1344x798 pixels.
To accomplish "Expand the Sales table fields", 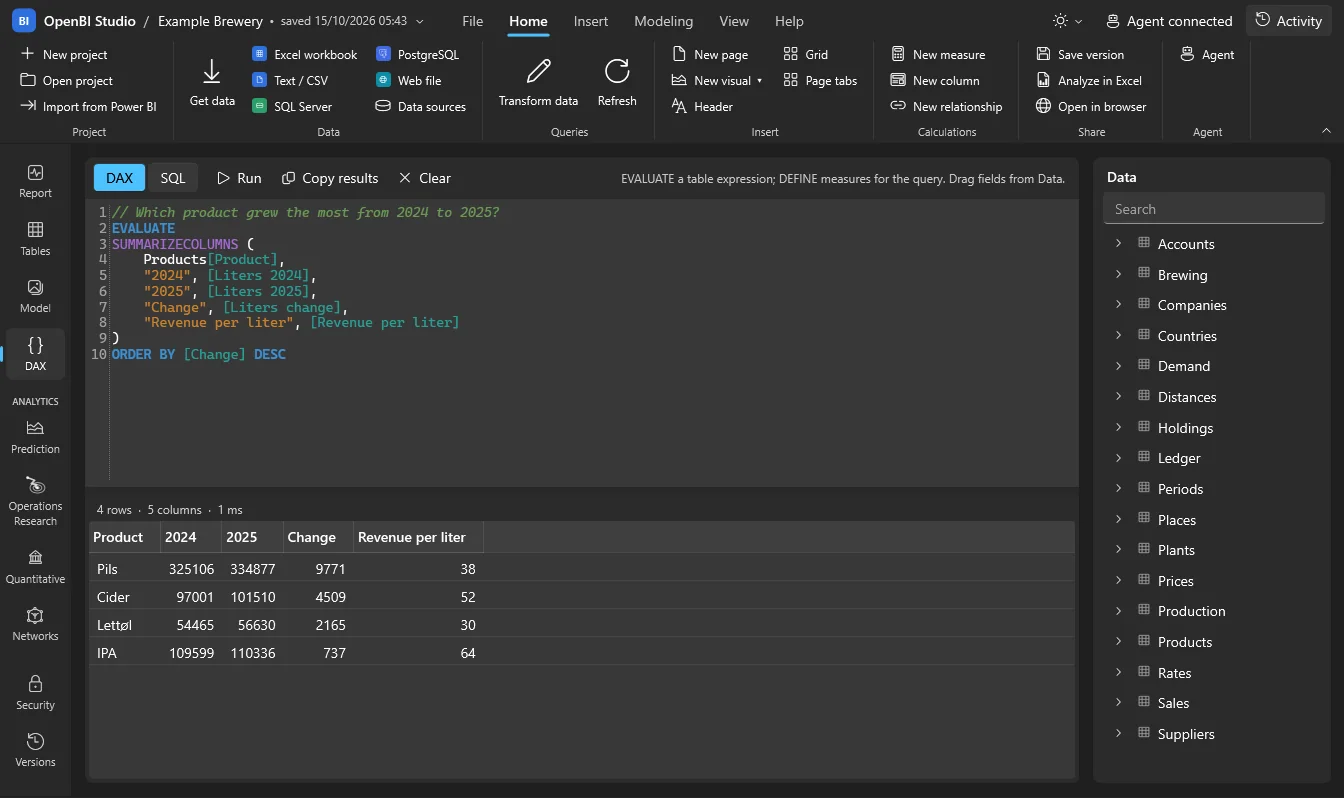I will pyautogui.click(x=1119, y=703).
